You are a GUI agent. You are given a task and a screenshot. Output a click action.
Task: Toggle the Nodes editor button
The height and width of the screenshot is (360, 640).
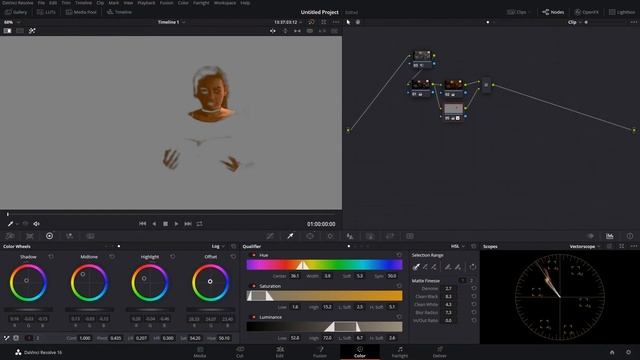[x=553, y=12]
